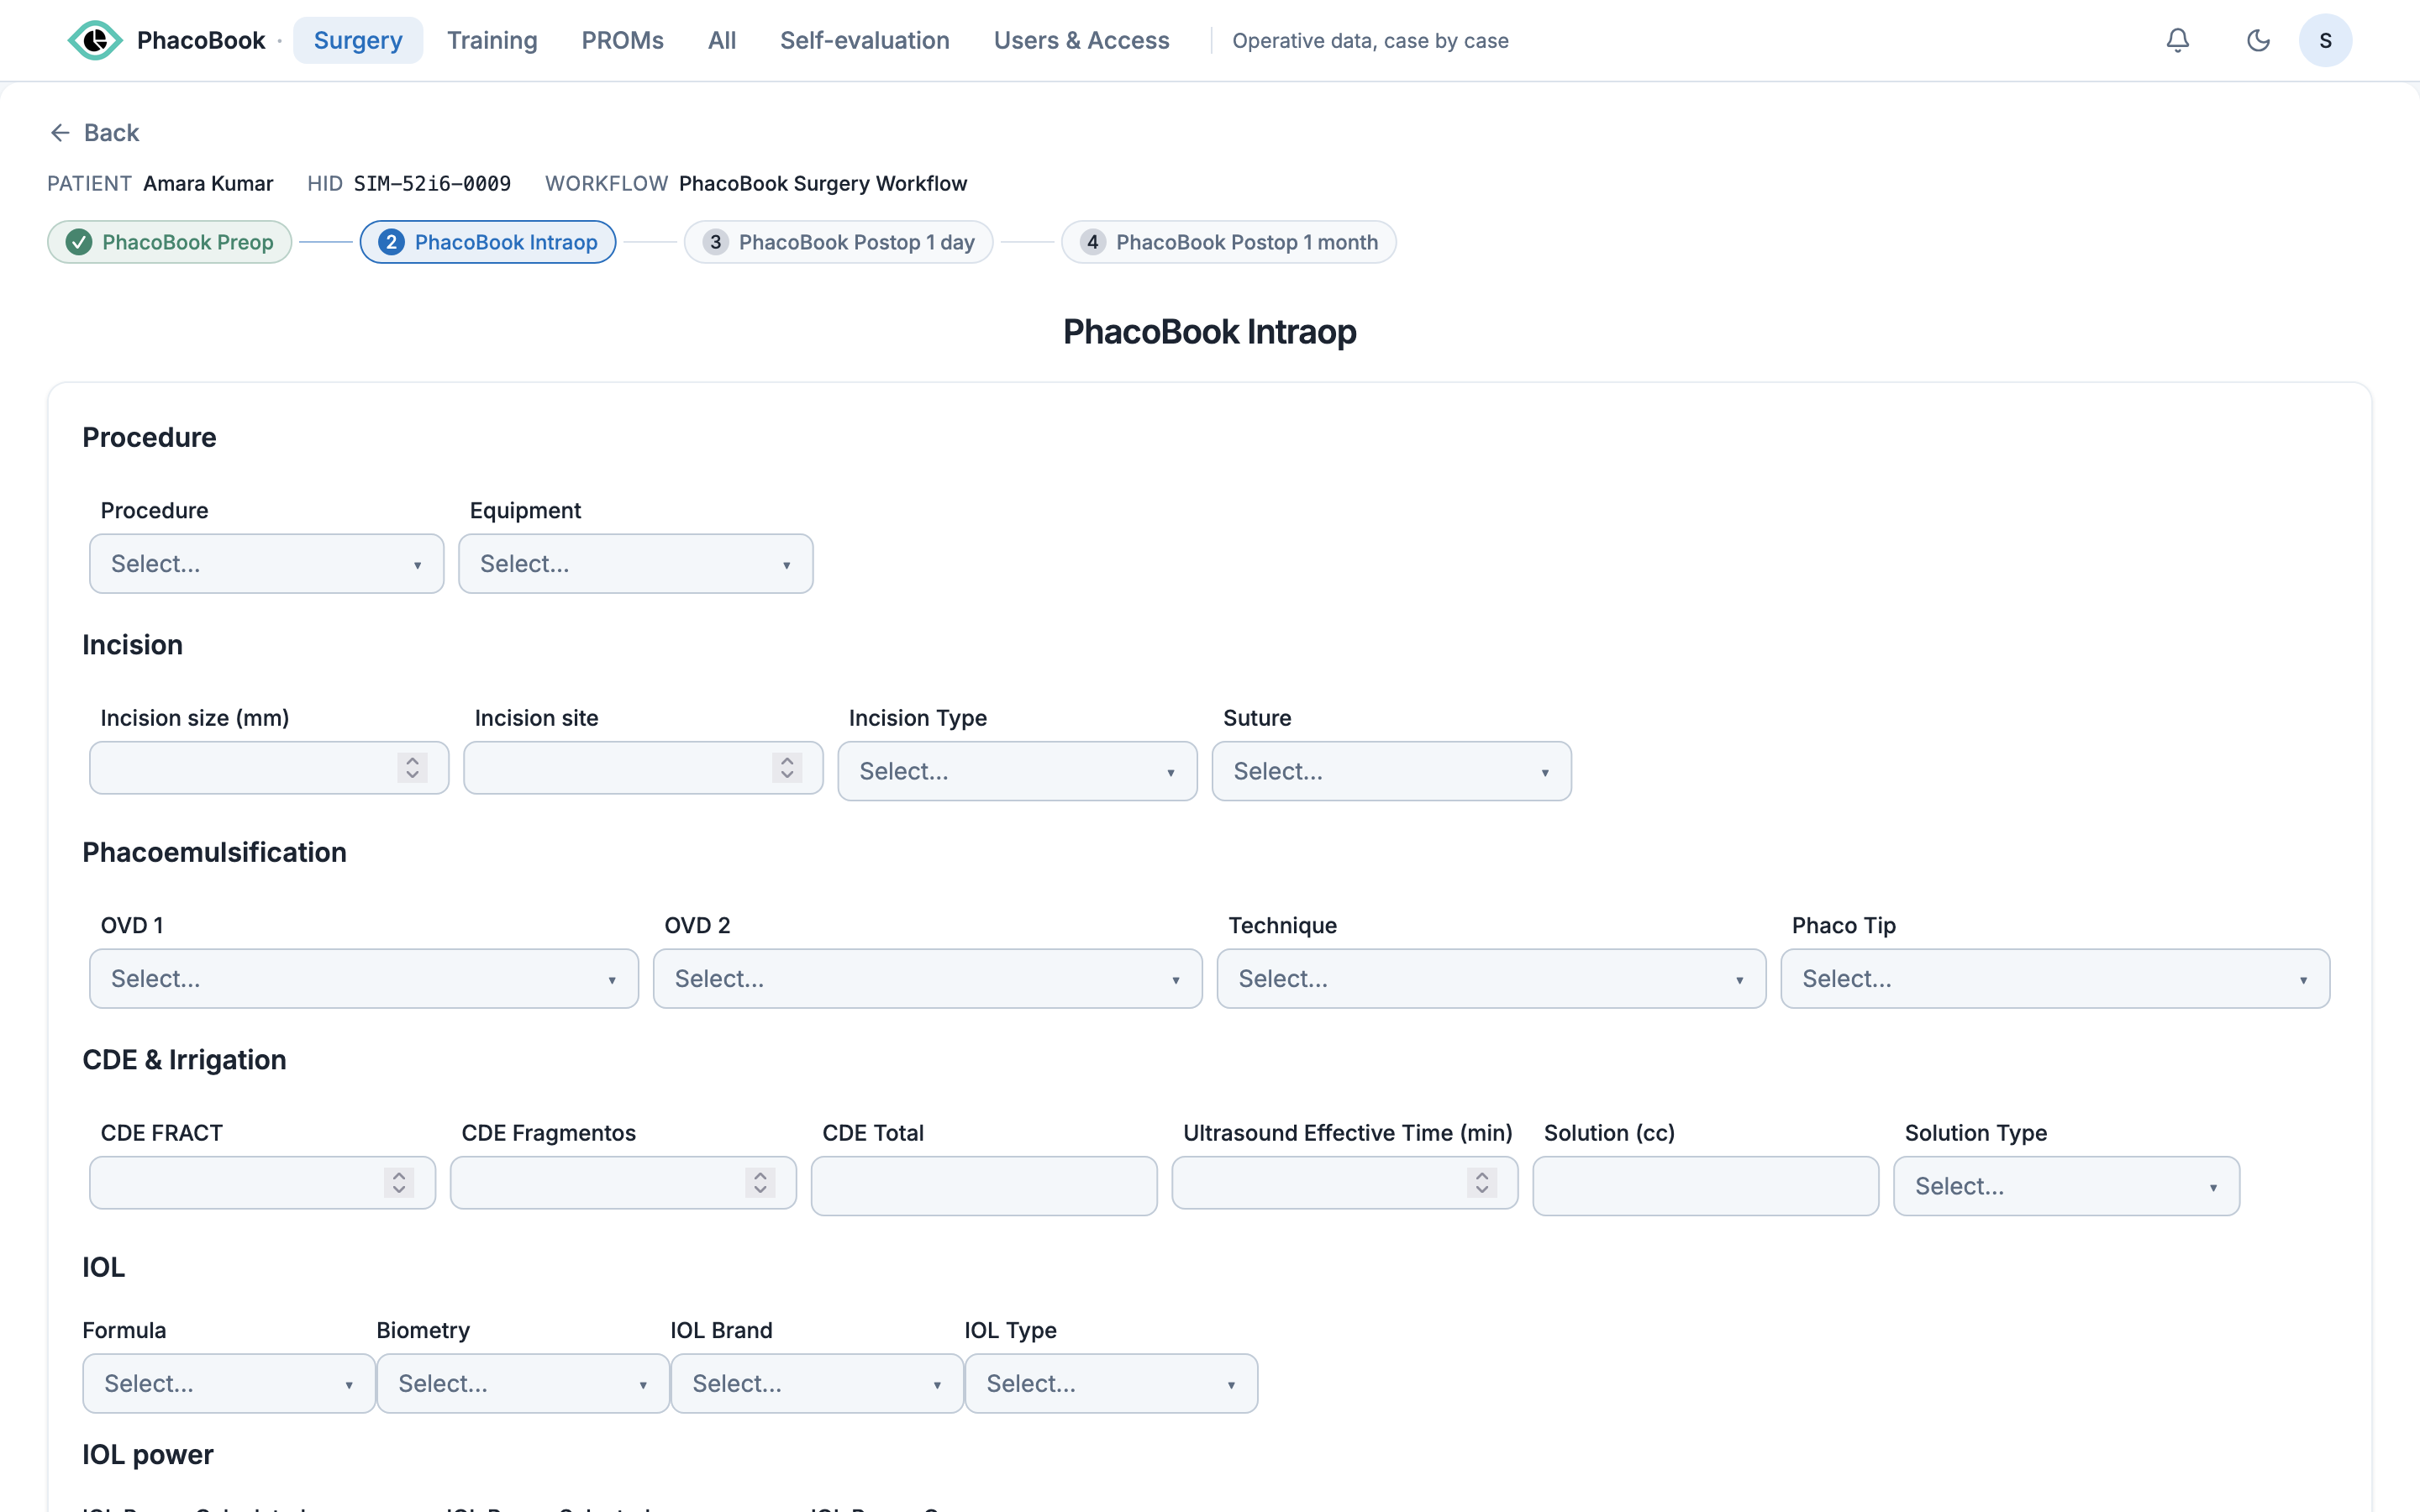Click Incision size stepper arrows
The height and width of the screenshot is (1512, 2420).
pos(412,768)
